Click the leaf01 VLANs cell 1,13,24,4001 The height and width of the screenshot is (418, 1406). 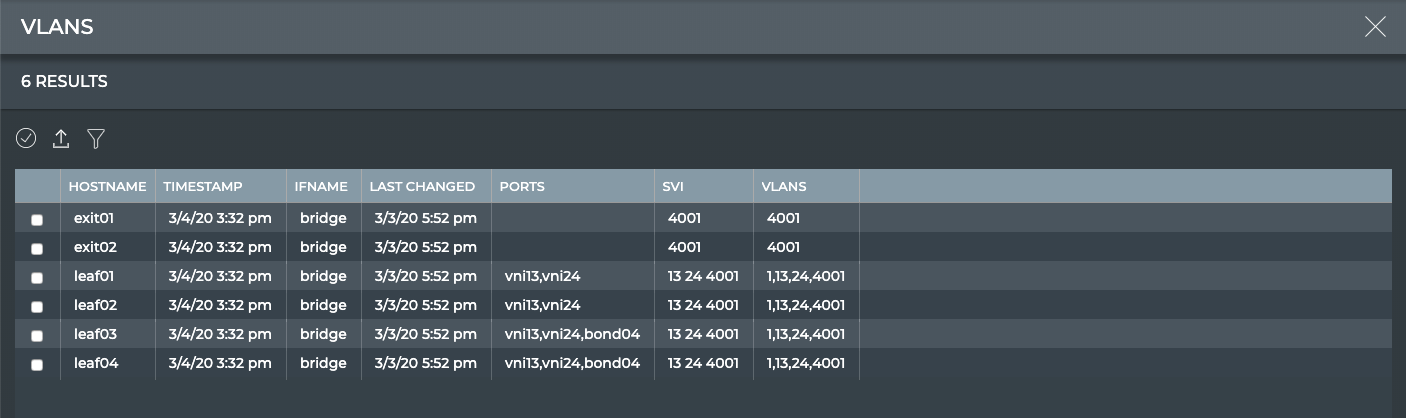(x=806, y=276)
